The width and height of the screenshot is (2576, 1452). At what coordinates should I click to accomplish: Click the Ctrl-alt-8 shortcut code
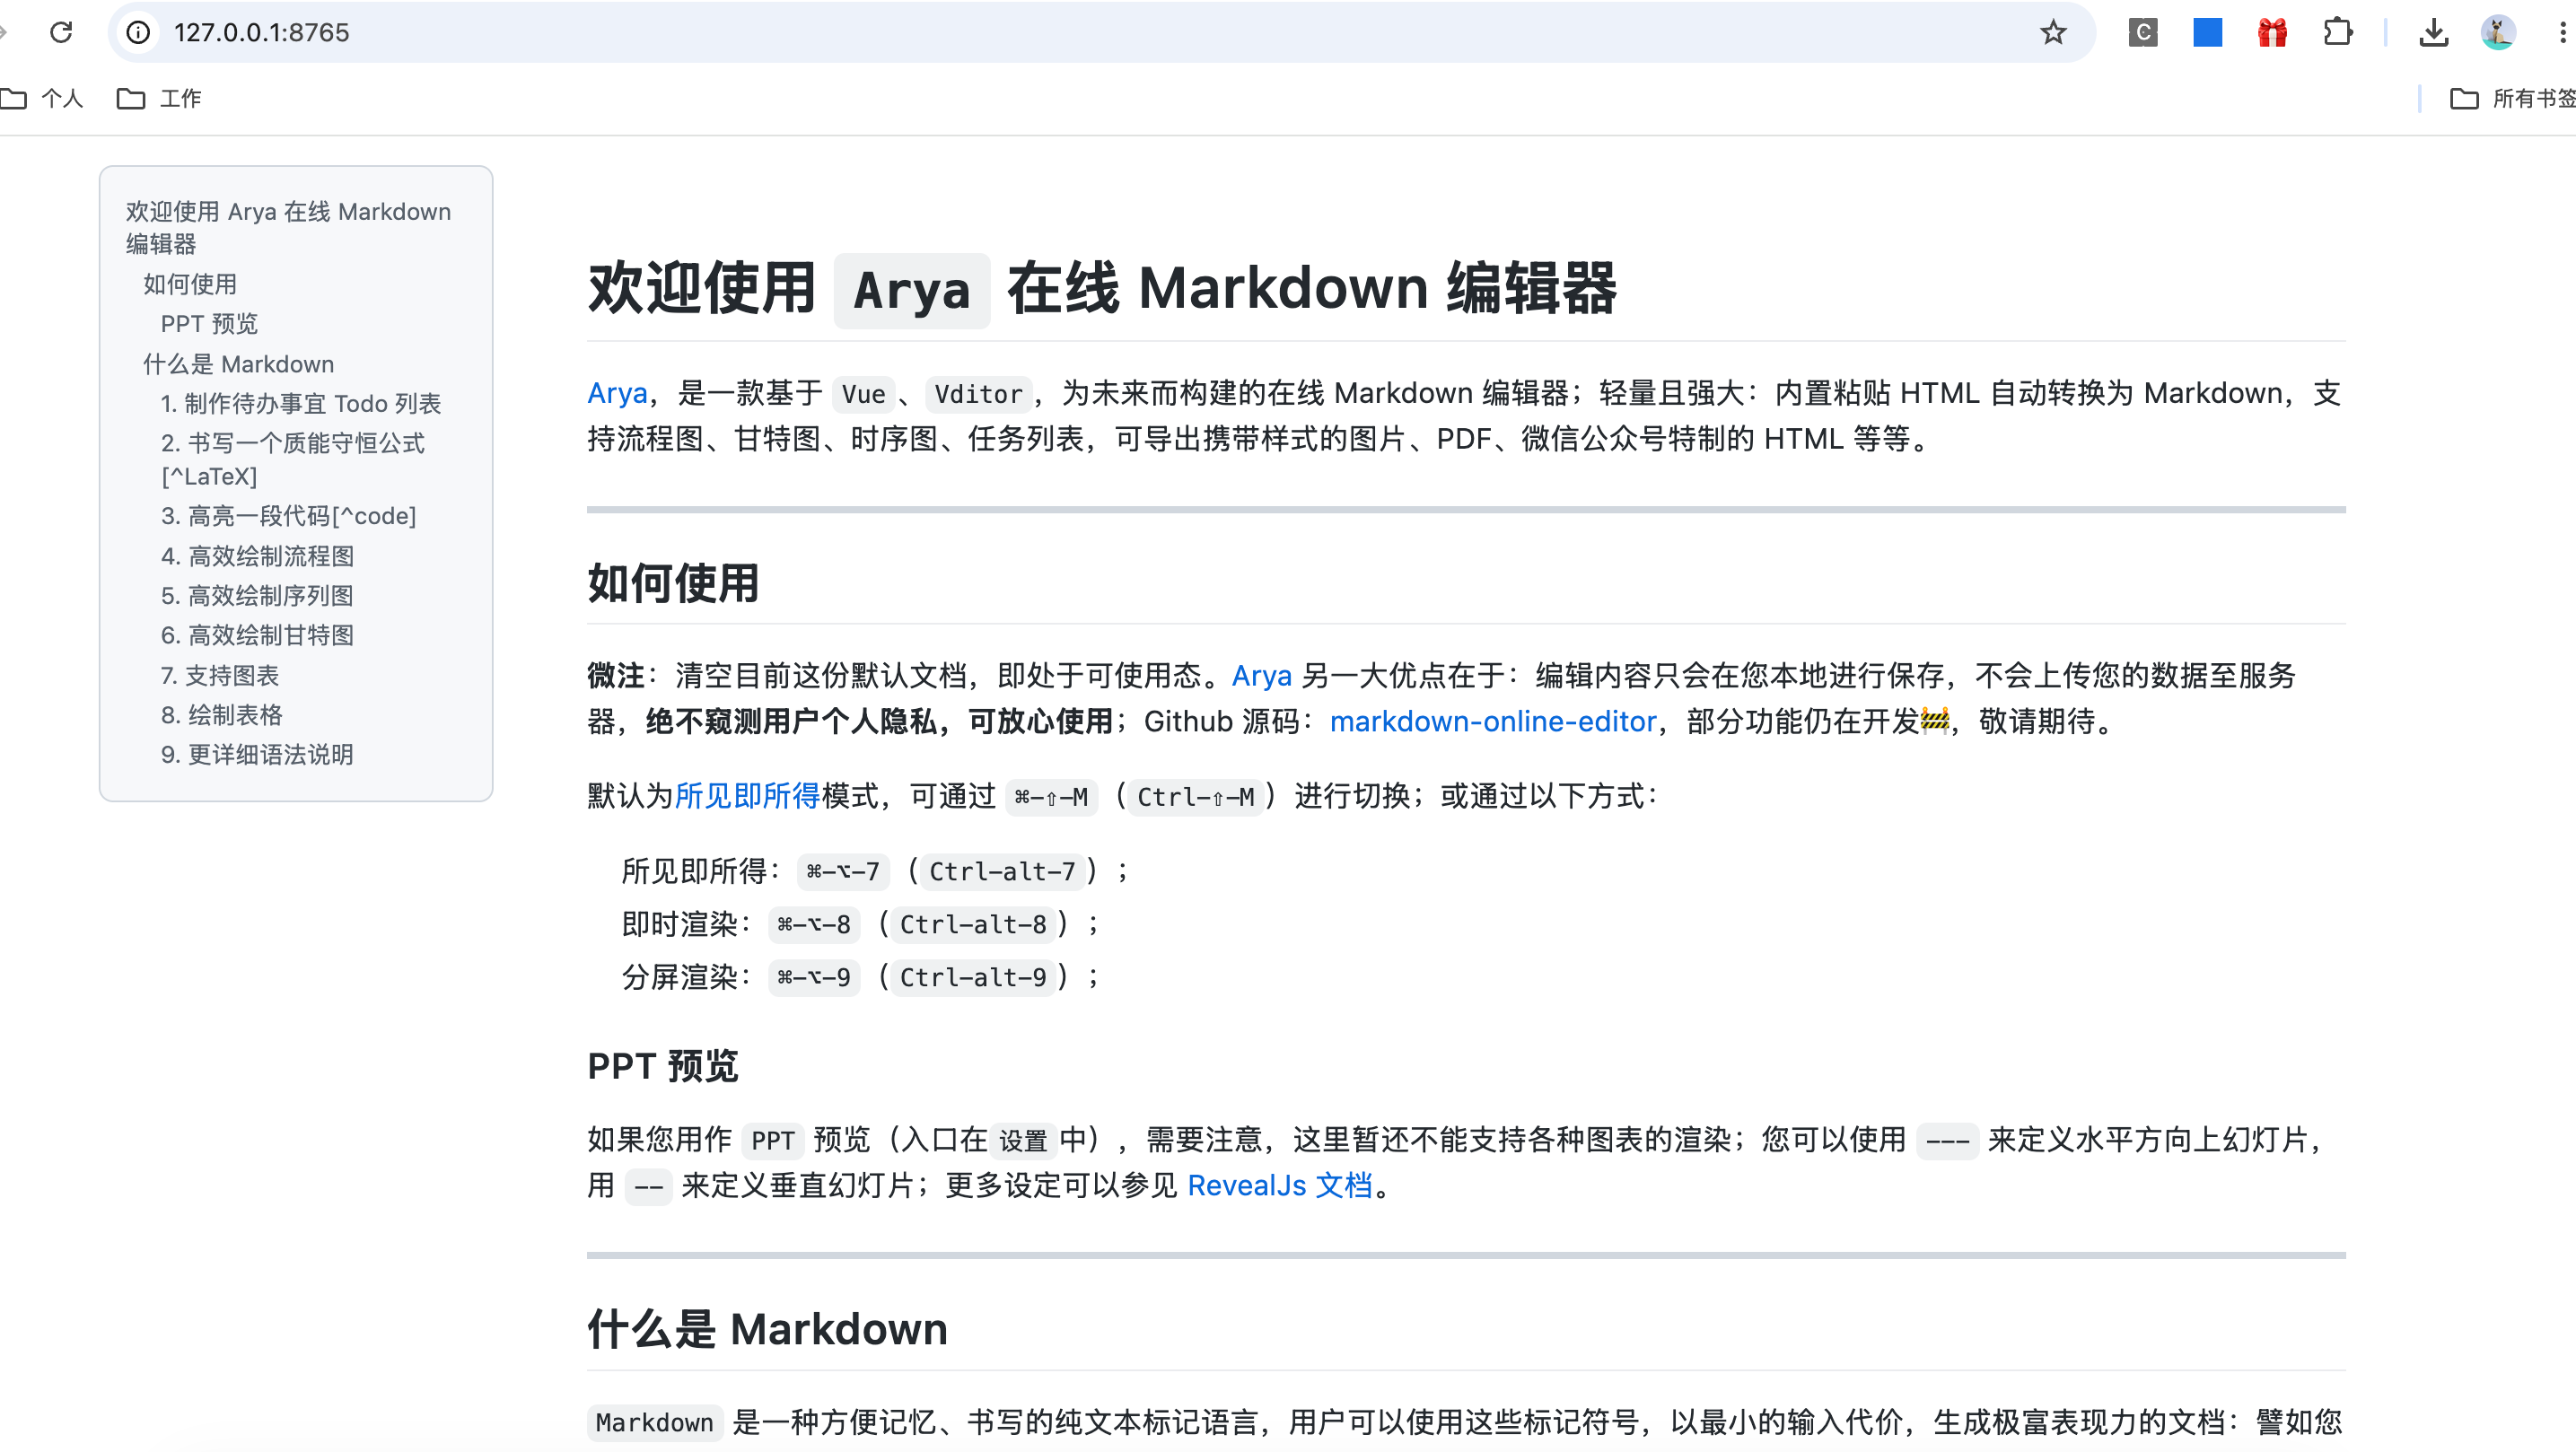(x=973, y=925)
